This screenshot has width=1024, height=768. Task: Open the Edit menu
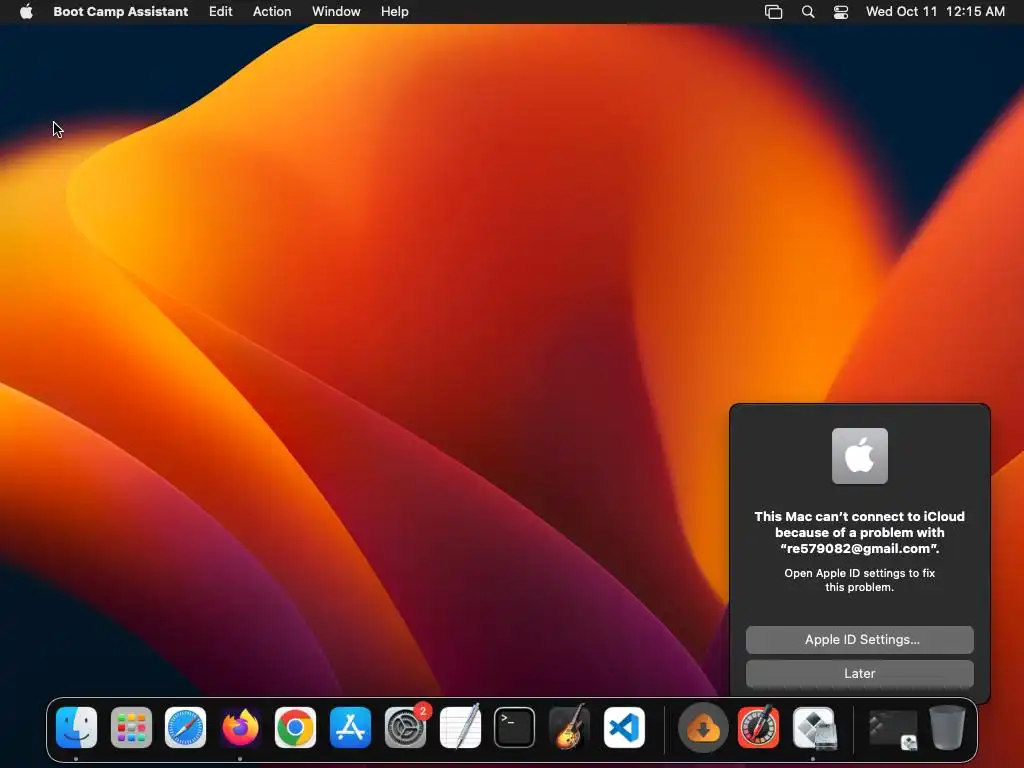[x=220, y=12]
